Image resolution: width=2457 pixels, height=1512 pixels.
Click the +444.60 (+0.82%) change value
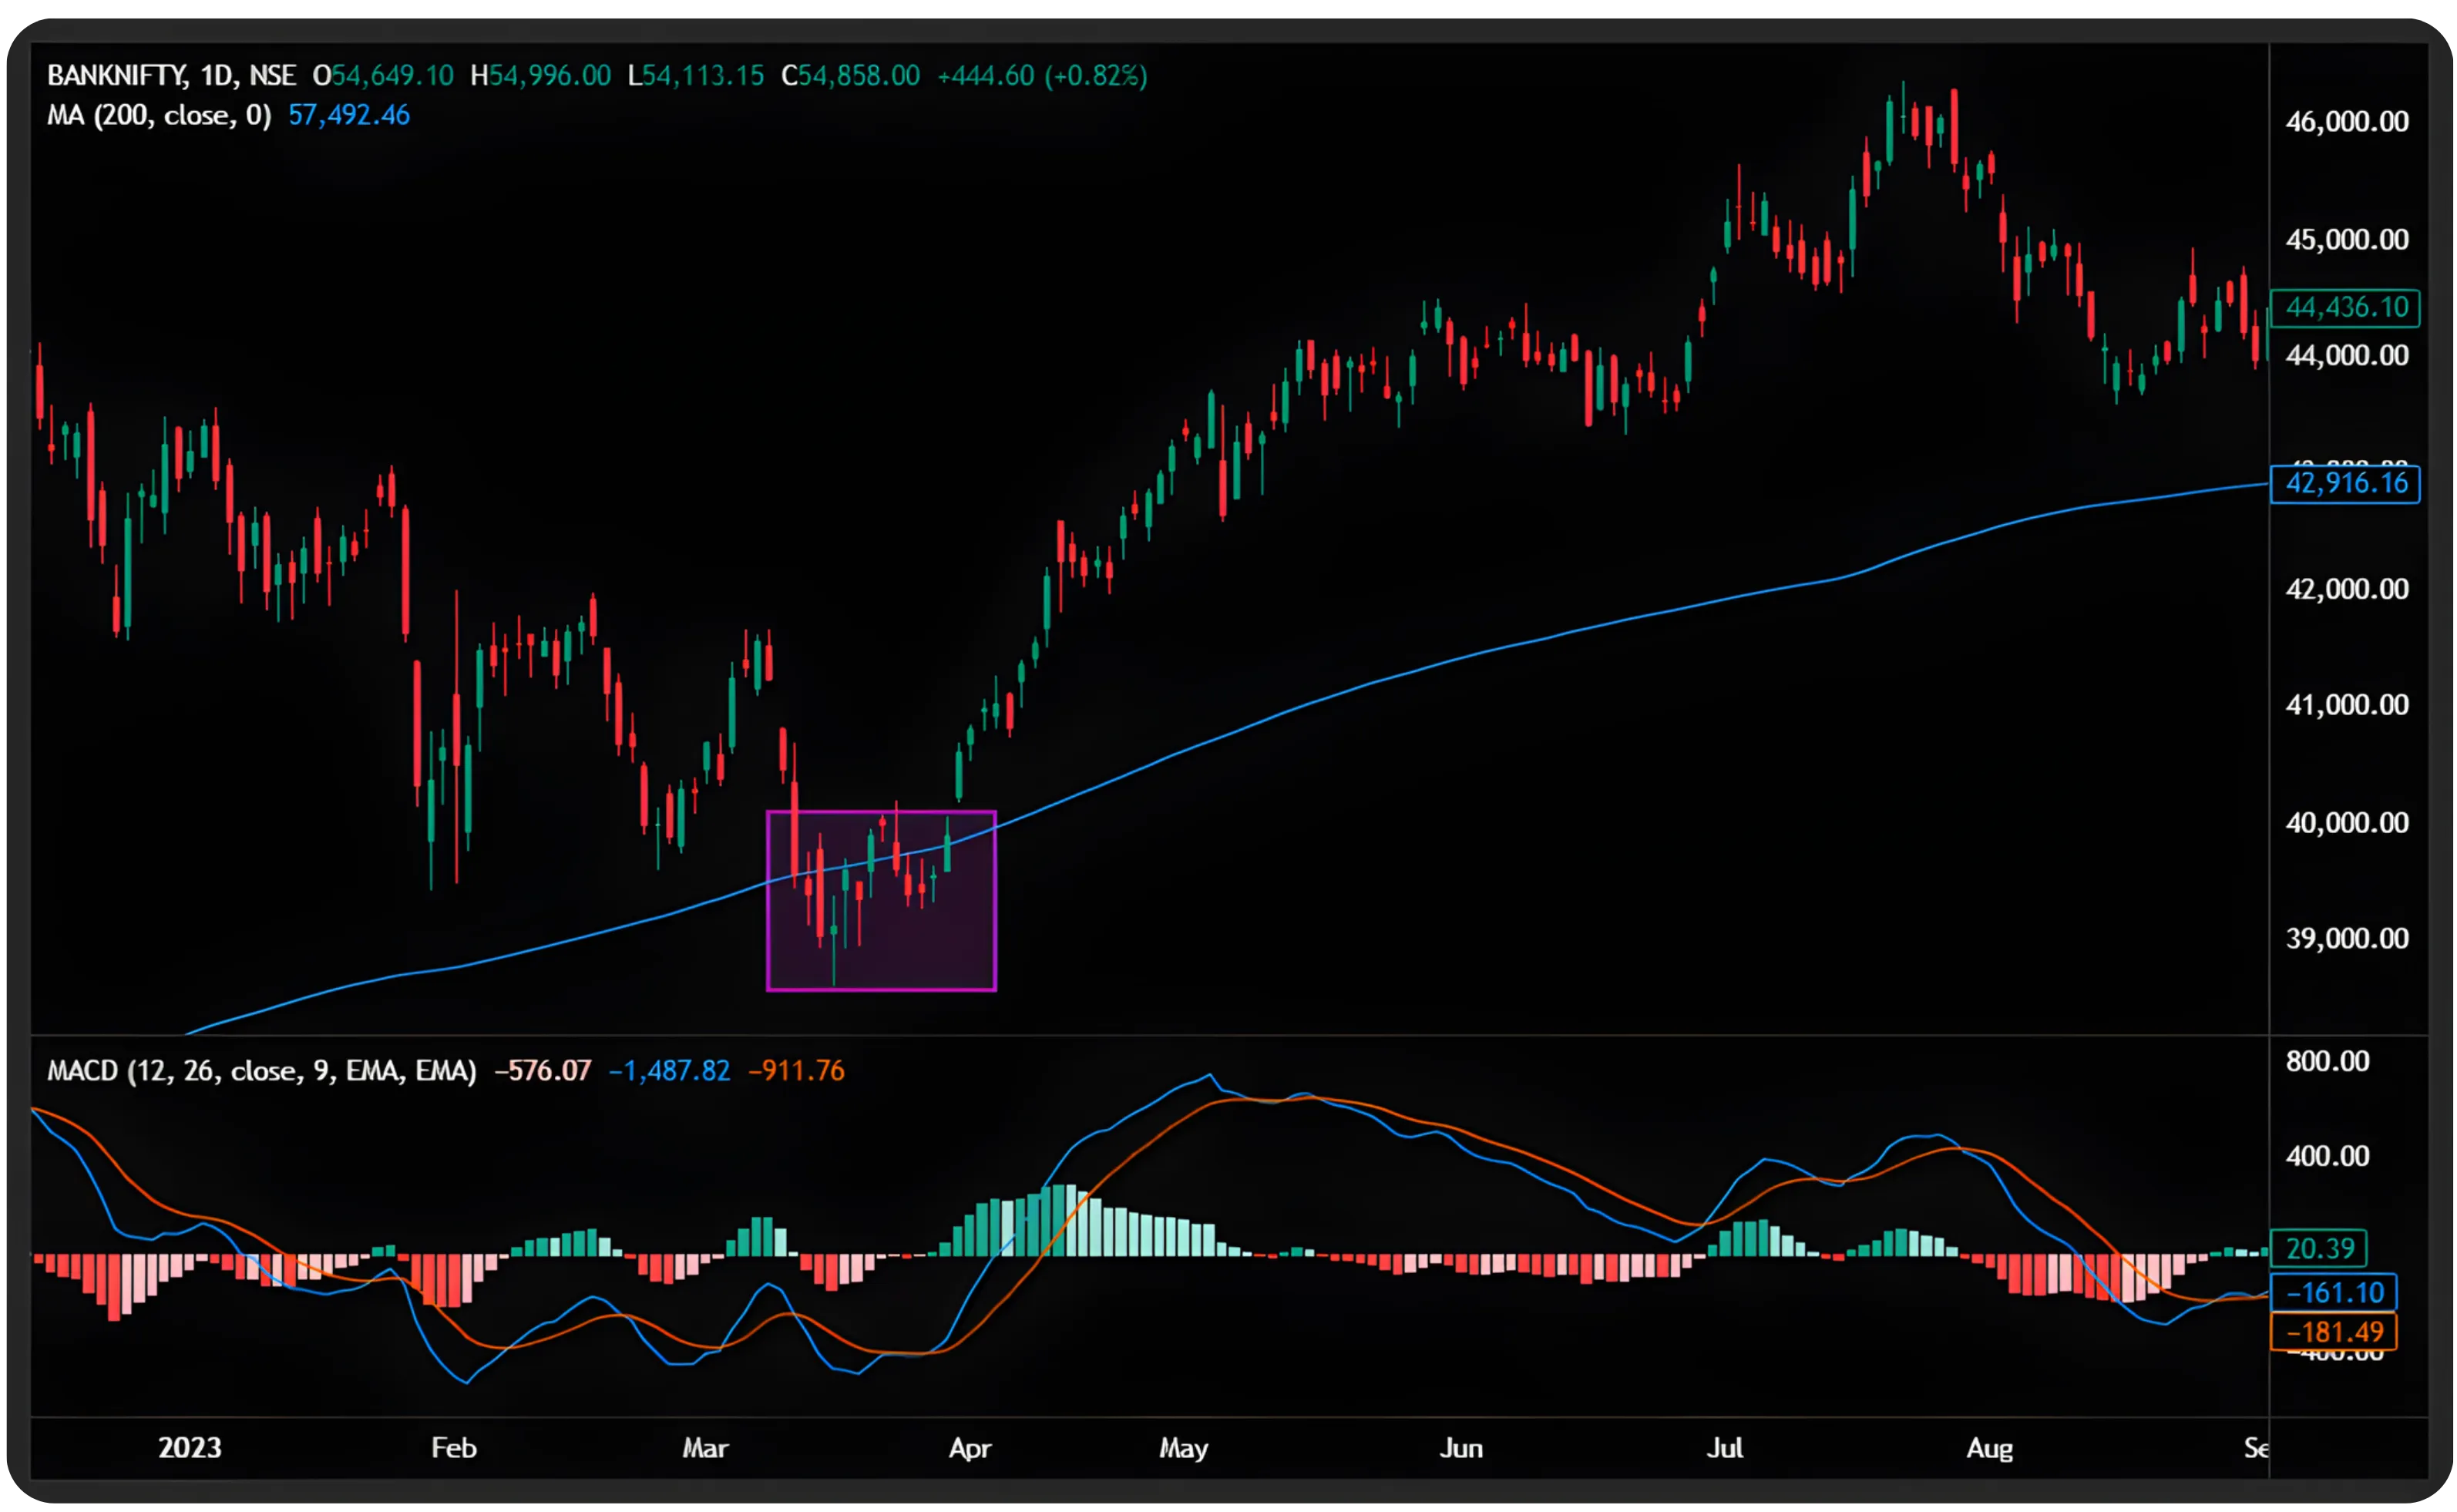point(1041,76)
